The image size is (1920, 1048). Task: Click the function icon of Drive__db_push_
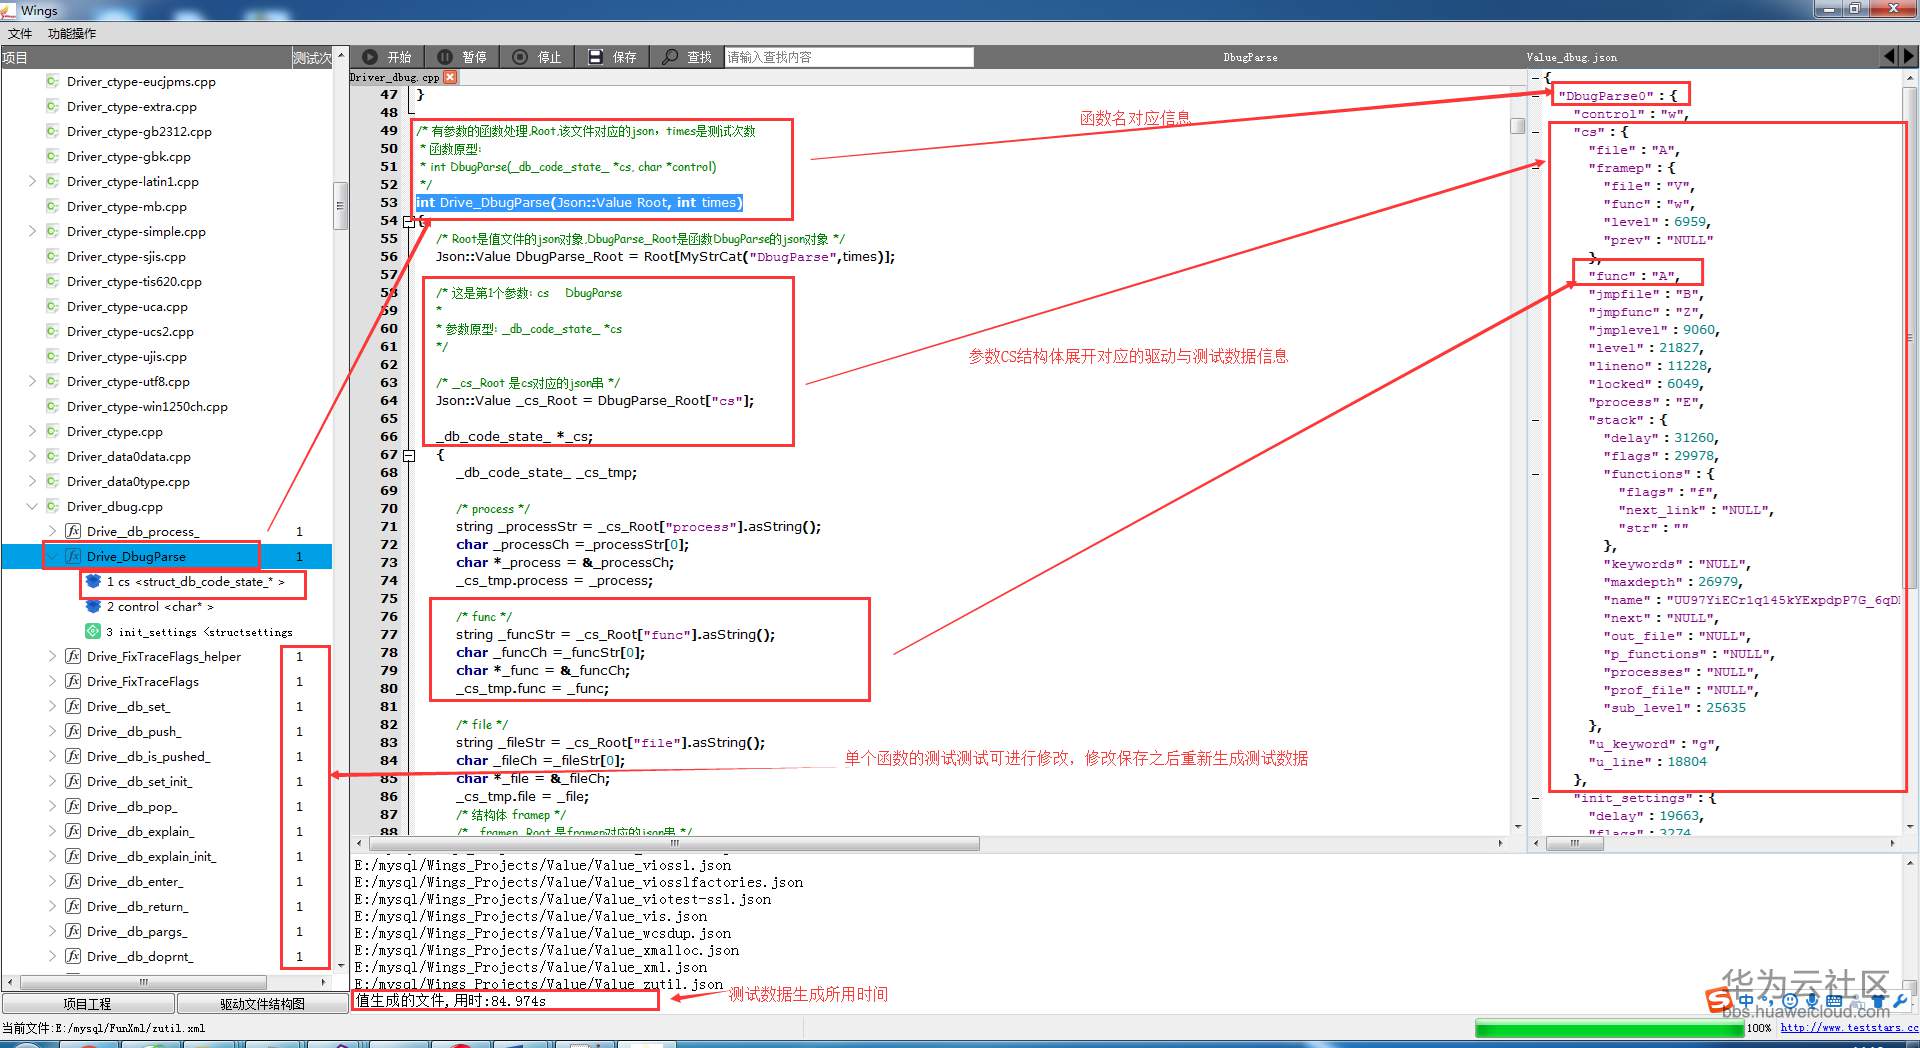(73, 731)
